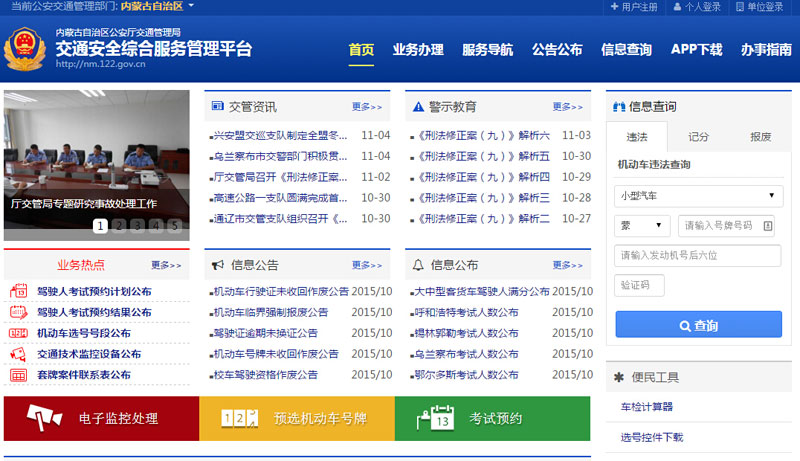This screenshot has height=461, width=800.
Task: Click the magnifier icon on 查询 button
Action: (685, 326)
